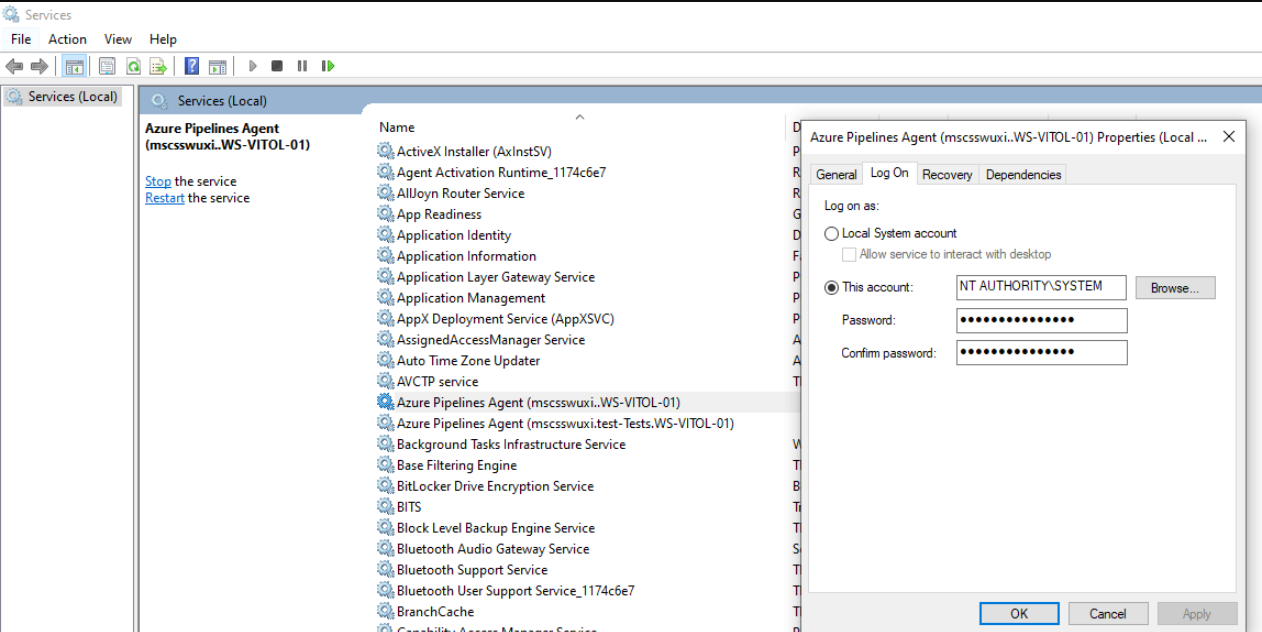This screenshot has height=632, width=1262.
Task: Click the Start Service play icon
Action: [x=253, y=66]
